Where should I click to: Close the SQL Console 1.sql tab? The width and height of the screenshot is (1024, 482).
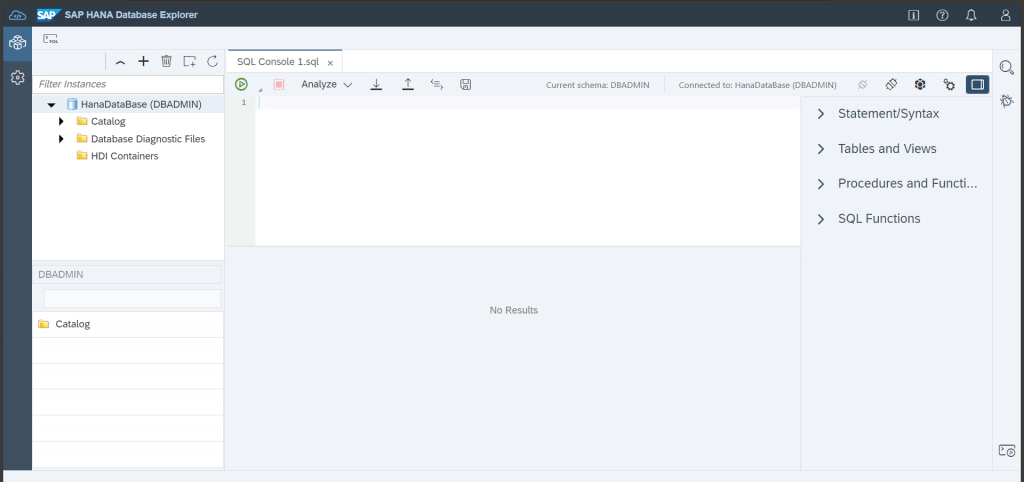pyautogui.click(x=330, y=63)
